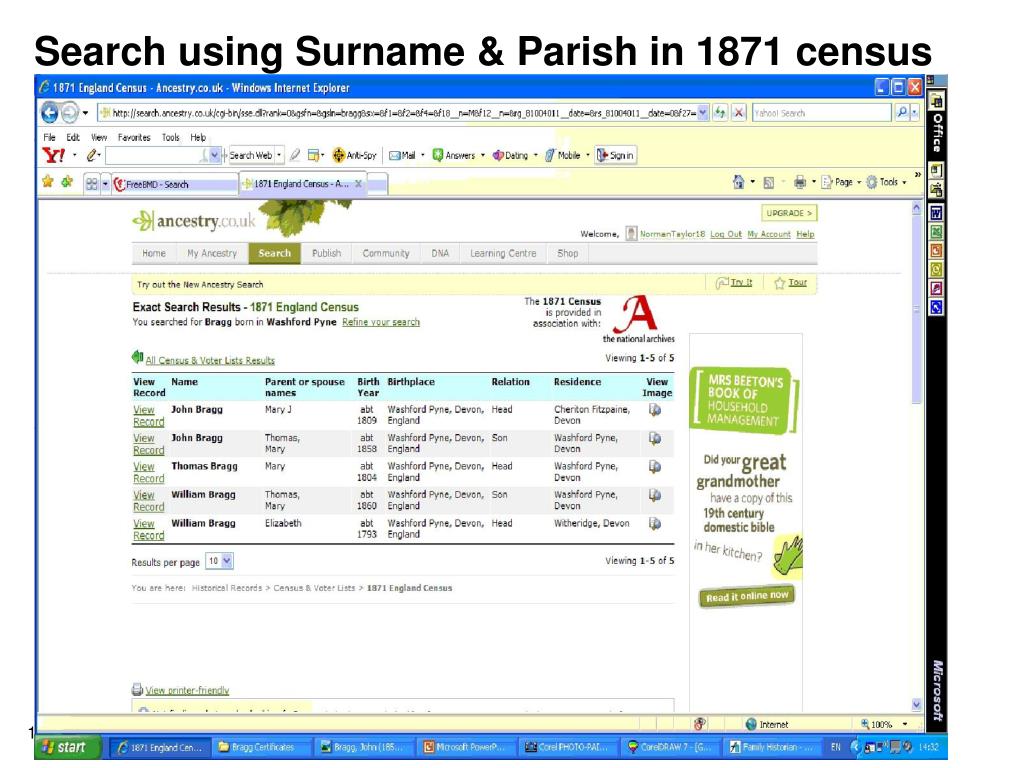The height and width of the screenshot is (768, 1024).
Task: Open the recent pages dropdown beside Forward
Action: click(85, 113)
